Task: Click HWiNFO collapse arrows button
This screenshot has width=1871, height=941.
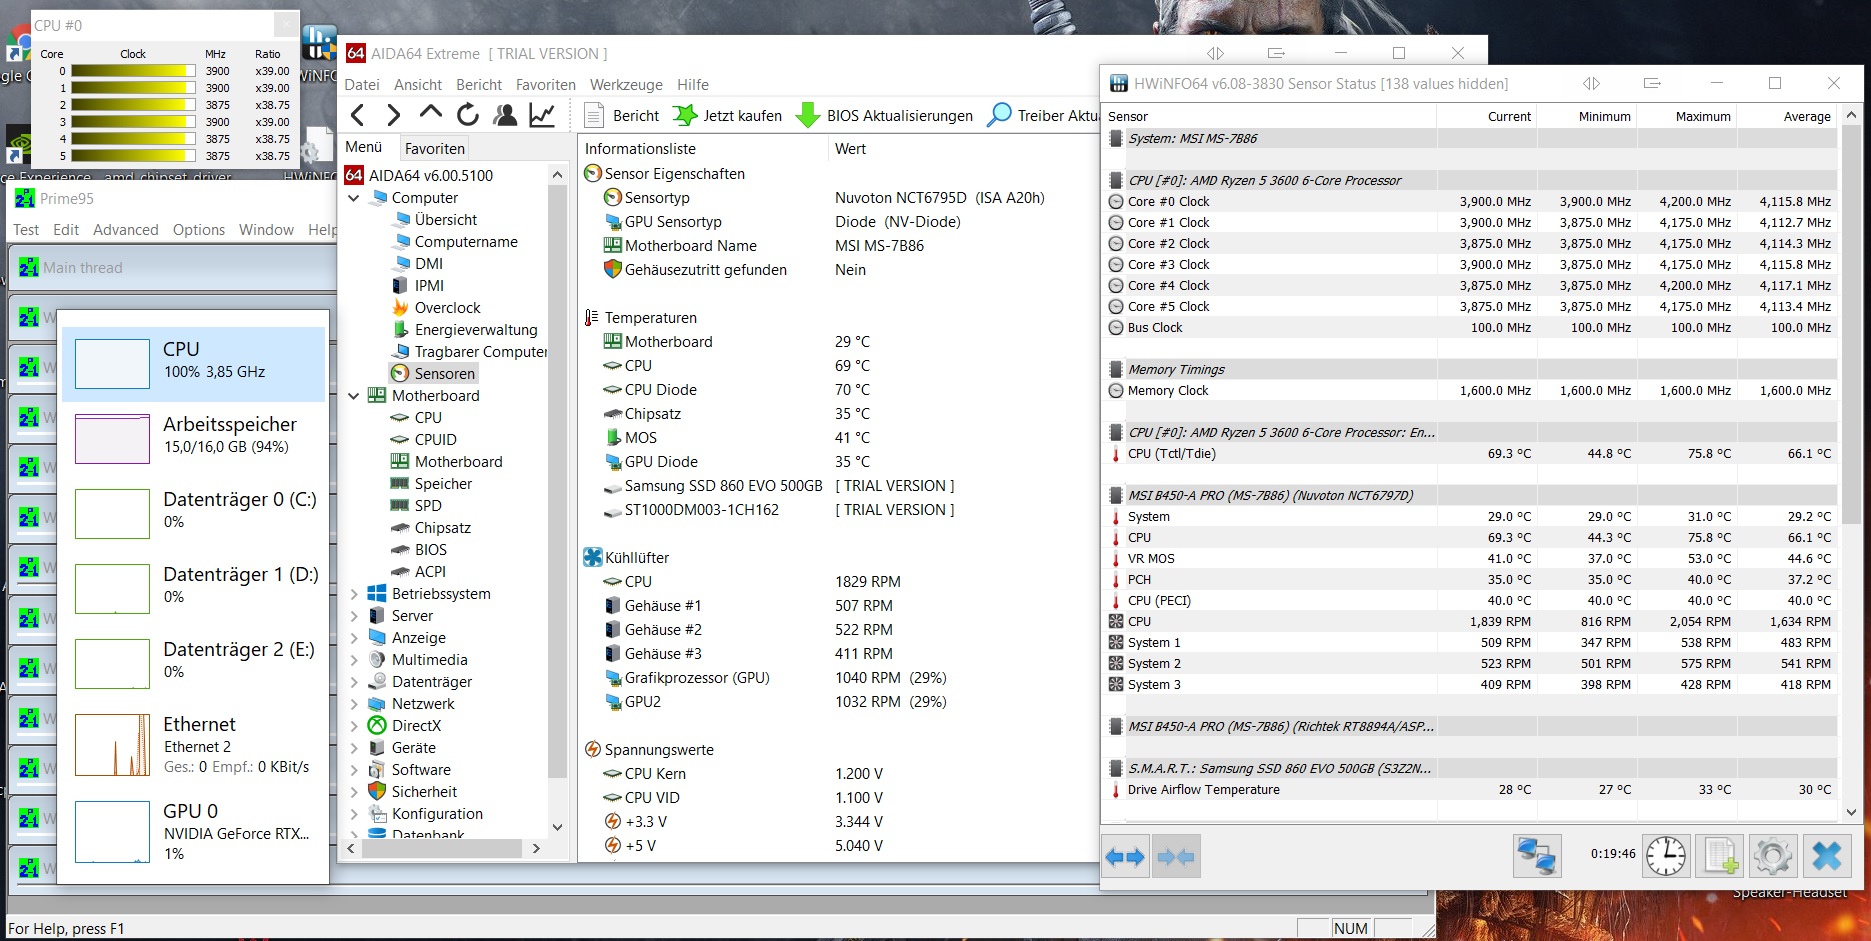Action: 1176,857
